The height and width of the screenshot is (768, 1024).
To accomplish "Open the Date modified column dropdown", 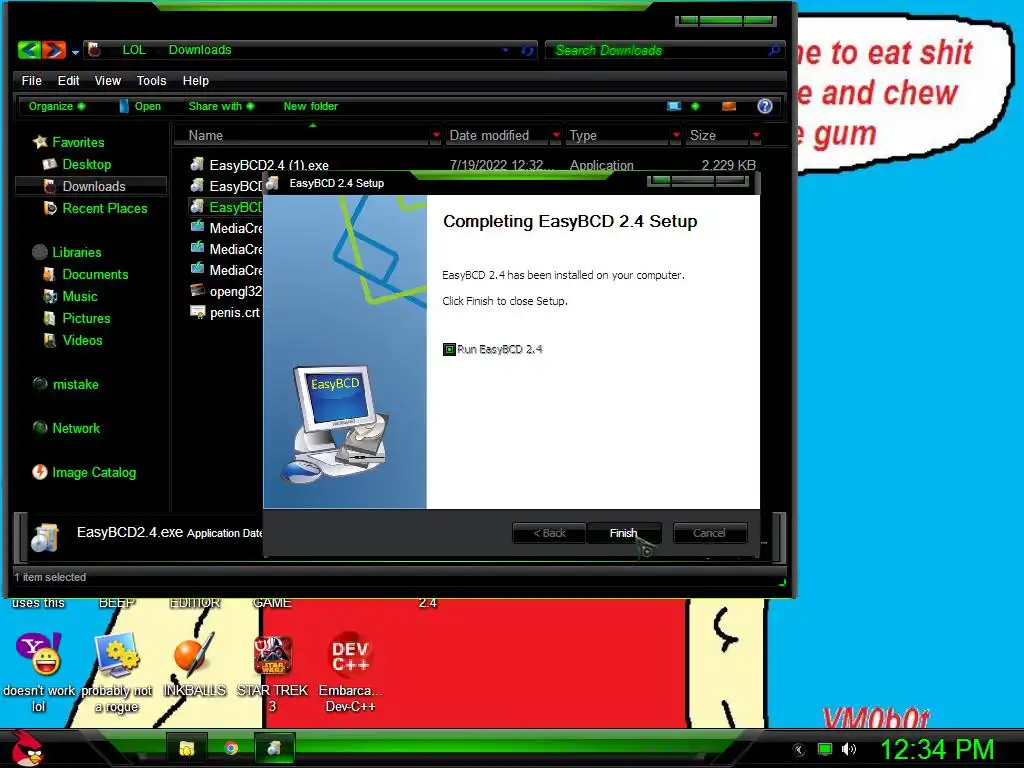I will coord(556,135).
